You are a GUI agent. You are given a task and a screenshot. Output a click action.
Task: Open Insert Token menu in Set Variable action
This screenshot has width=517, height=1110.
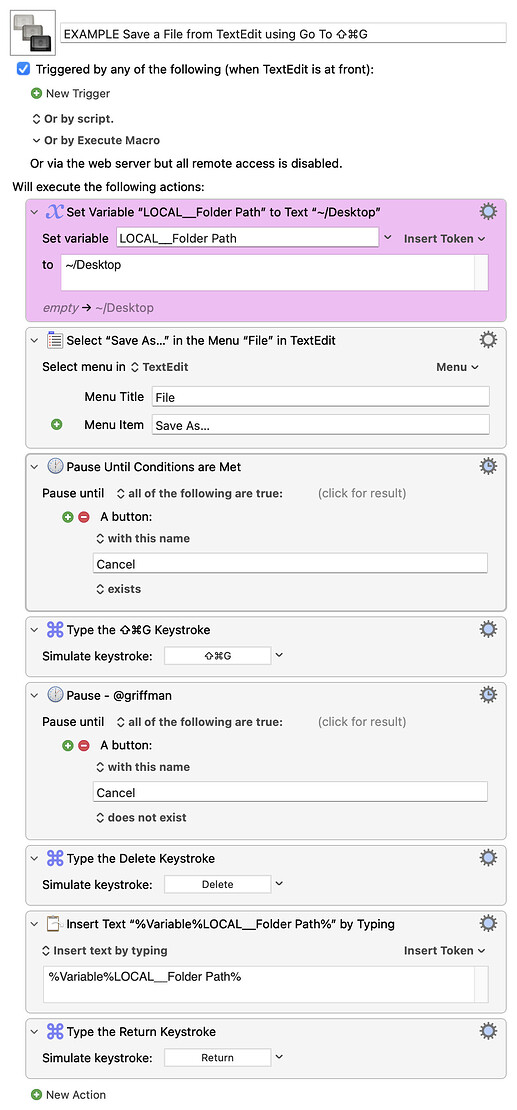[444, 239]
